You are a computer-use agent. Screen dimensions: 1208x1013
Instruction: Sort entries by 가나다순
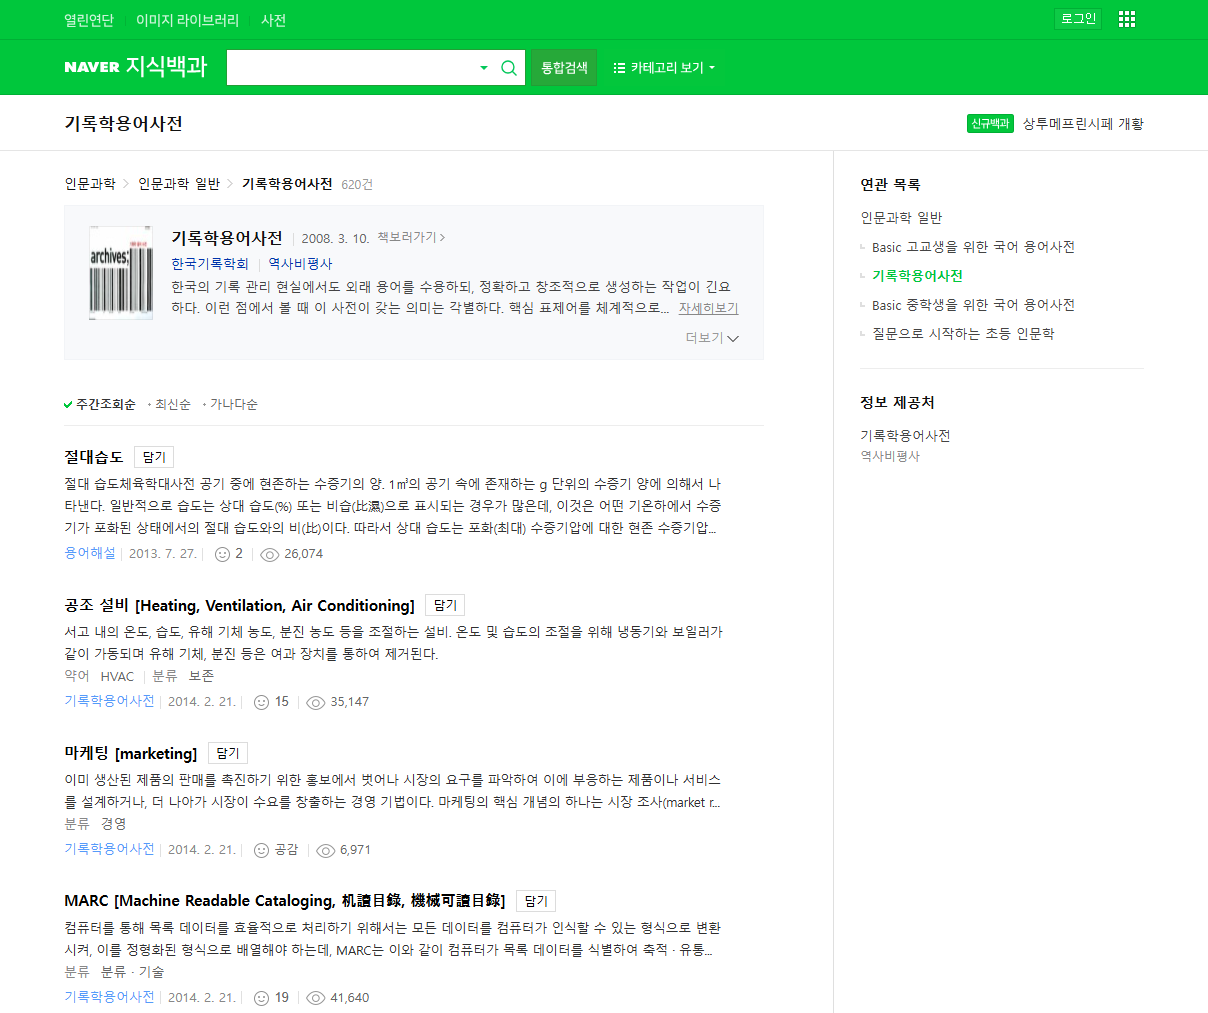pos(233,404)
